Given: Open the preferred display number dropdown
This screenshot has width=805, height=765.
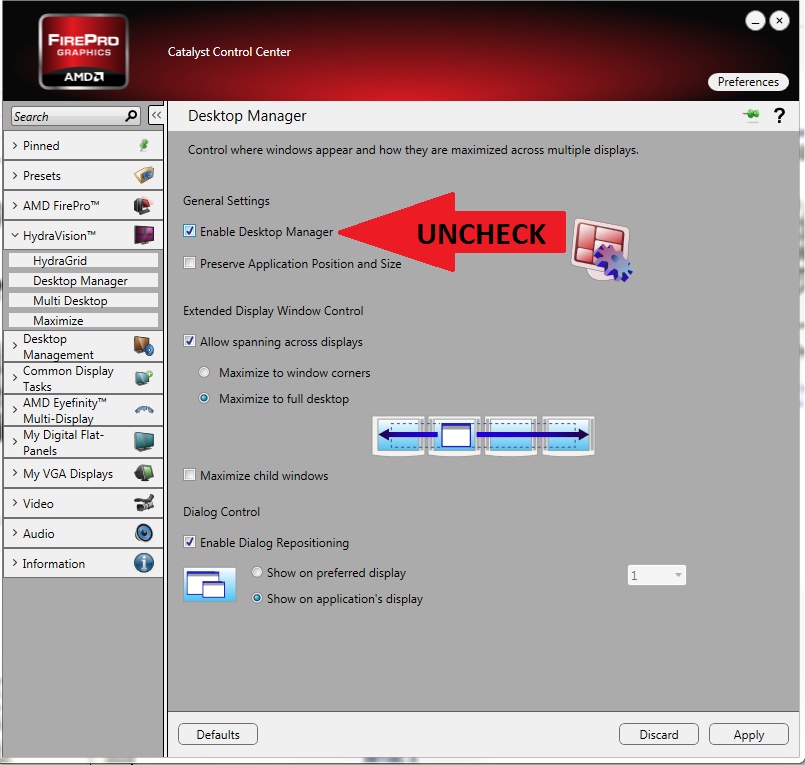Looking at the screenshot, I should tap(657, 575).
